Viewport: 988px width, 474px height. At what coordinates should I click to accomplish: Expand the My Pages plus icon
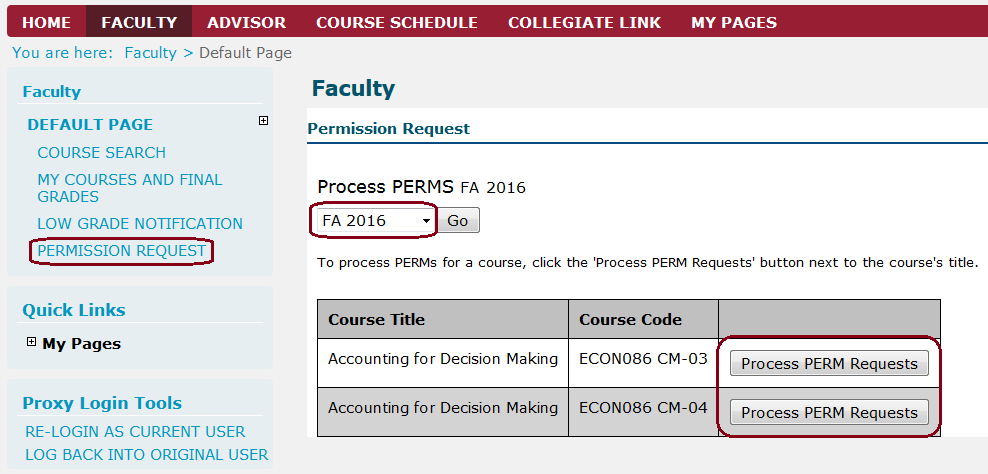point(32,342)
